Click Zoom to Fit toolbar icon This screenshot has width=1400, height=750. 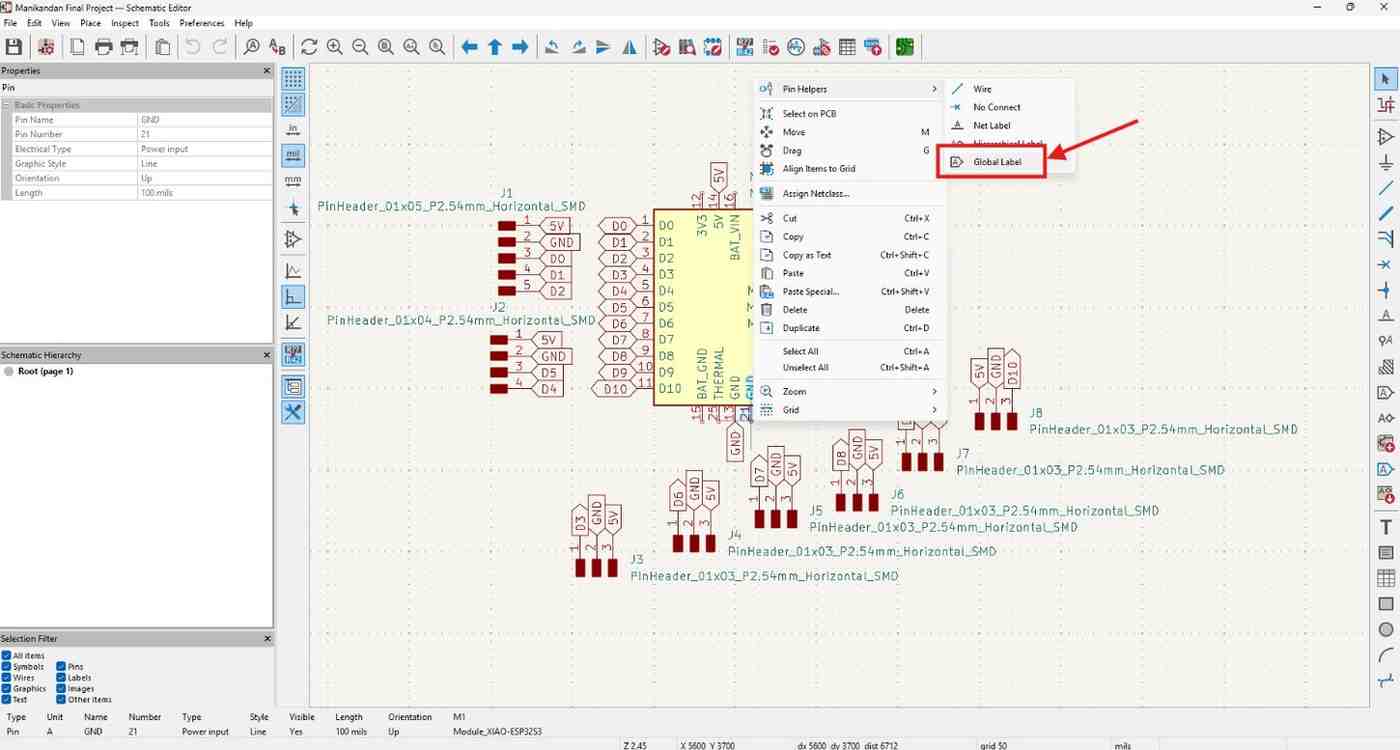(x=386, y=47)
